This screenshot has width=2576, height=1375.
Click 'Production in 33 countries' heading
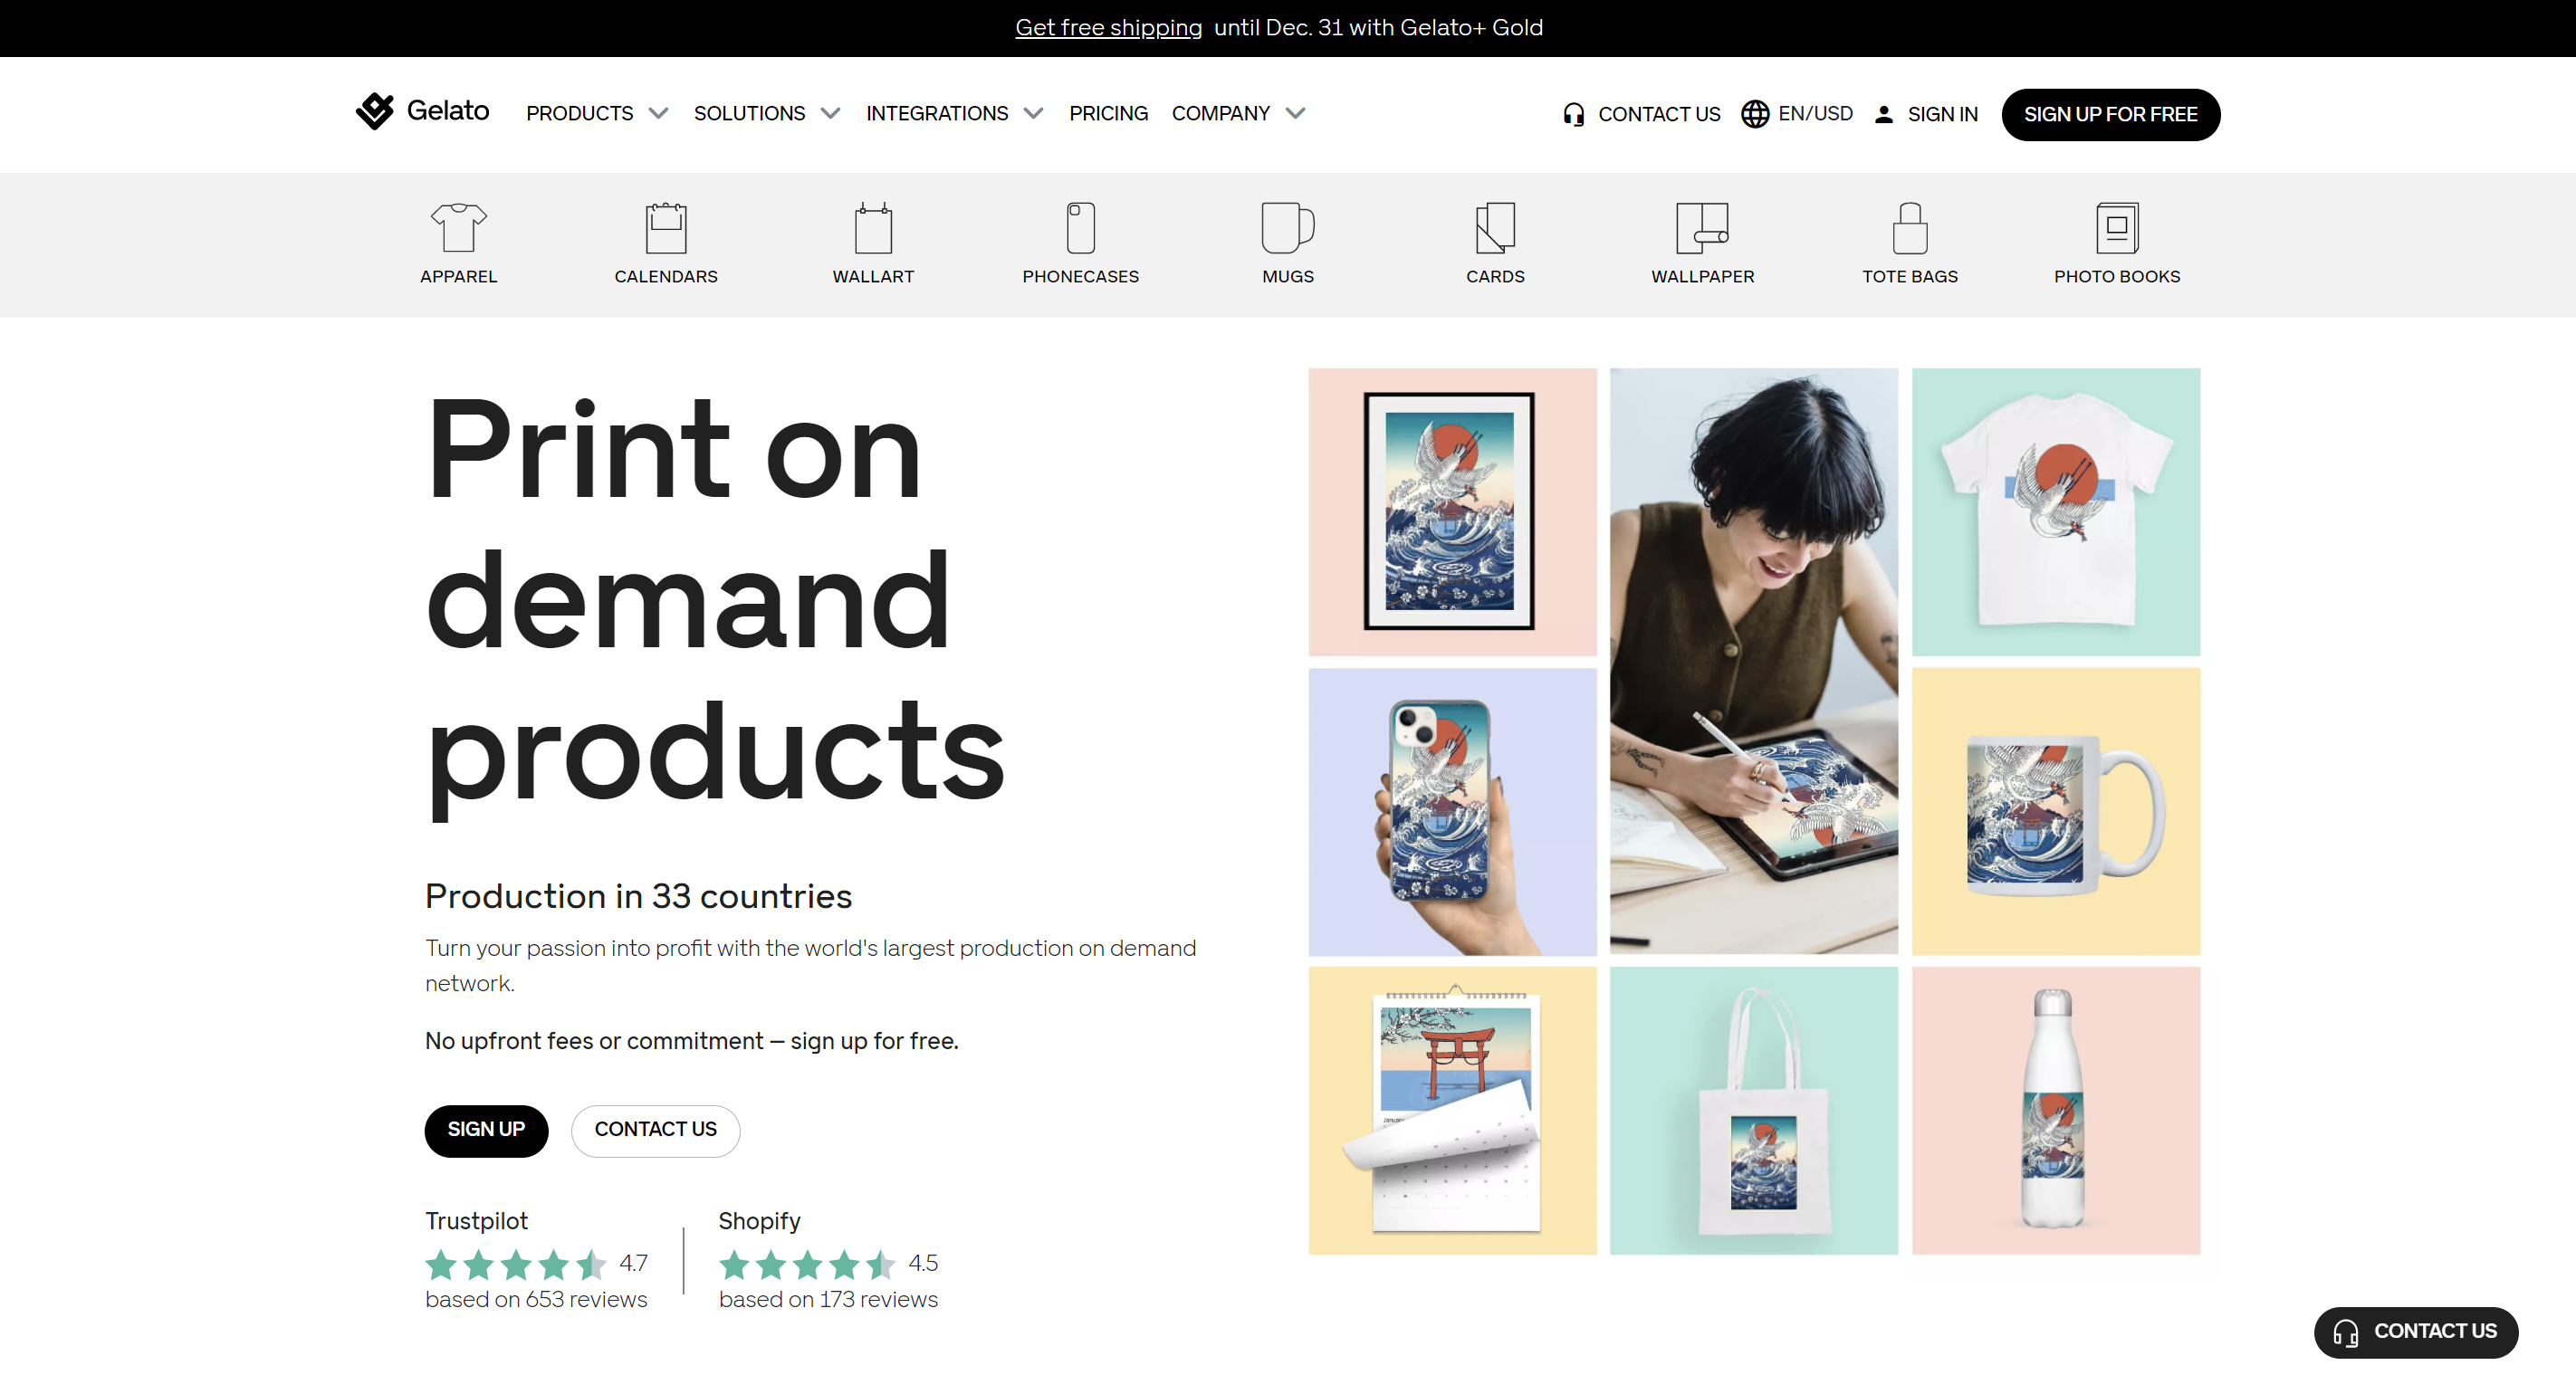[x=638, y=896]
